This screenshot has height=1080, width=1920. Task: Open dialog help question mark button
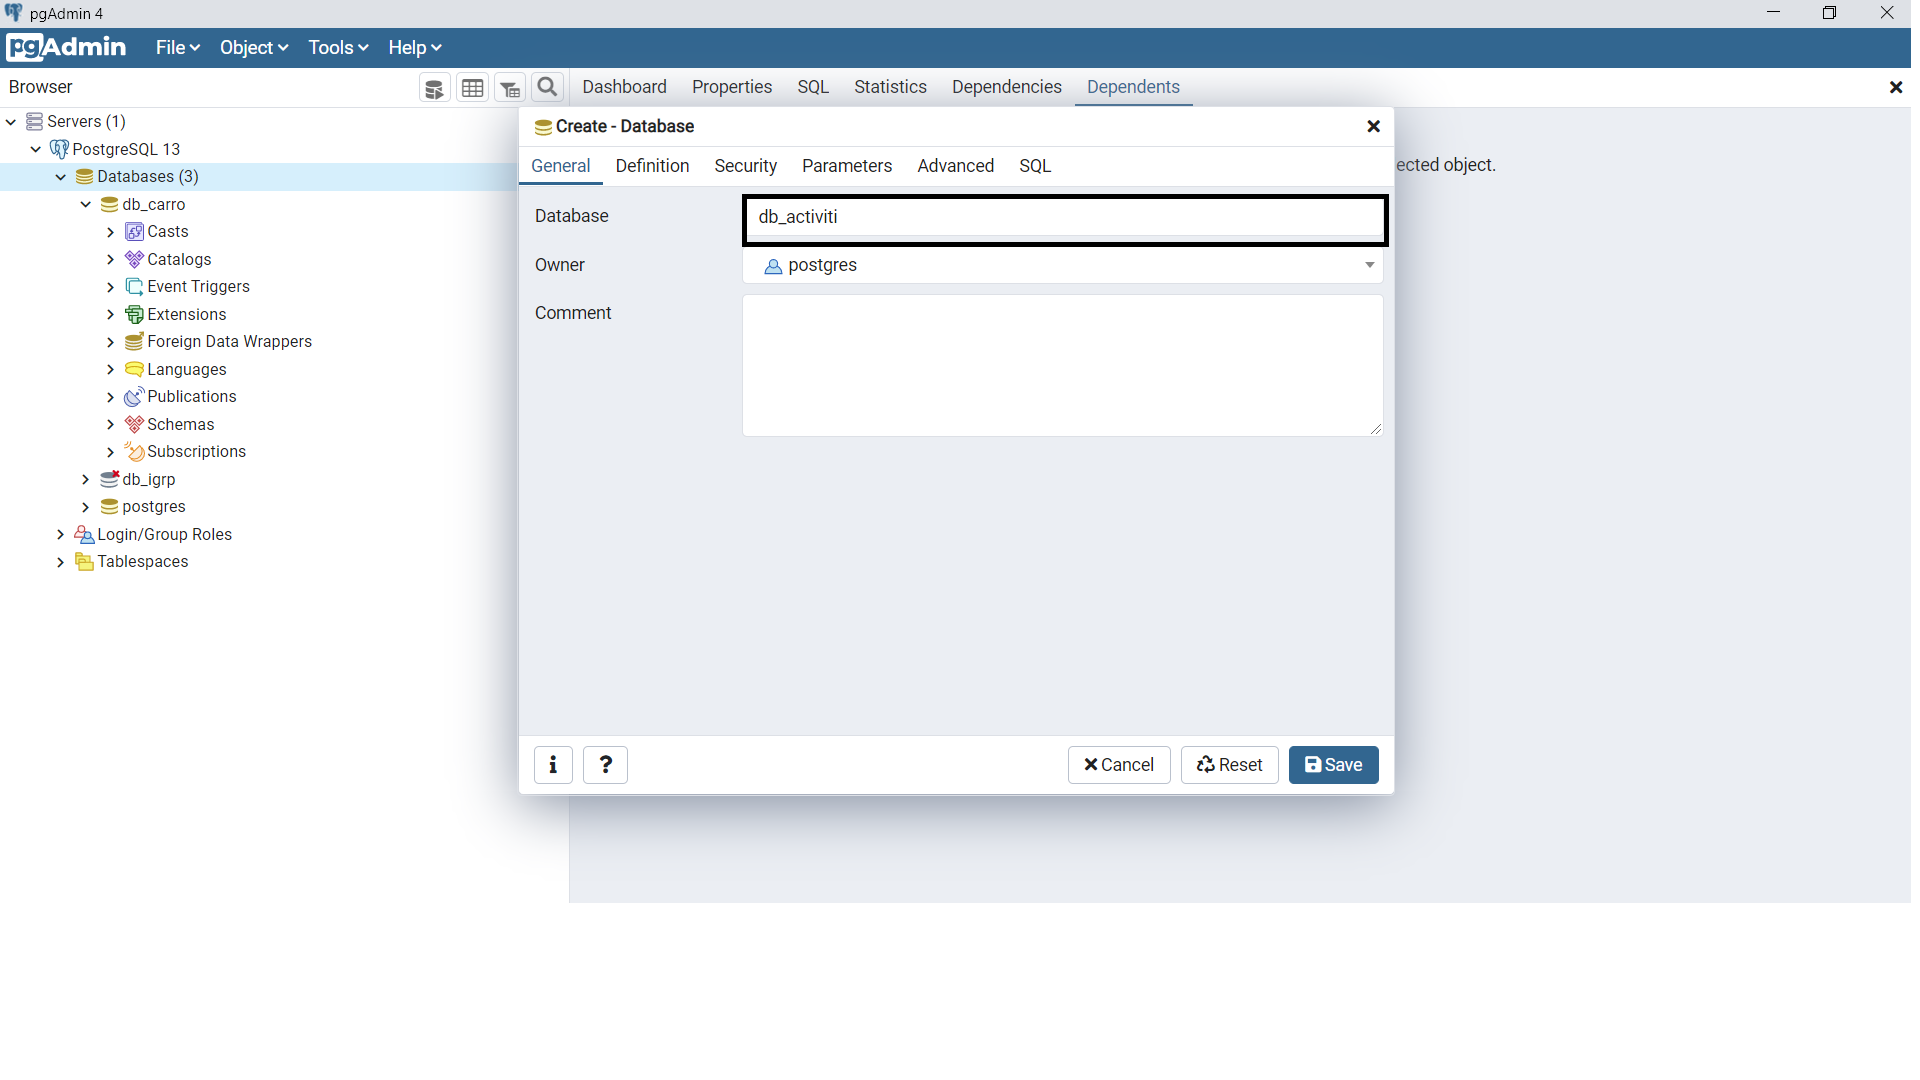click(606, 765)
